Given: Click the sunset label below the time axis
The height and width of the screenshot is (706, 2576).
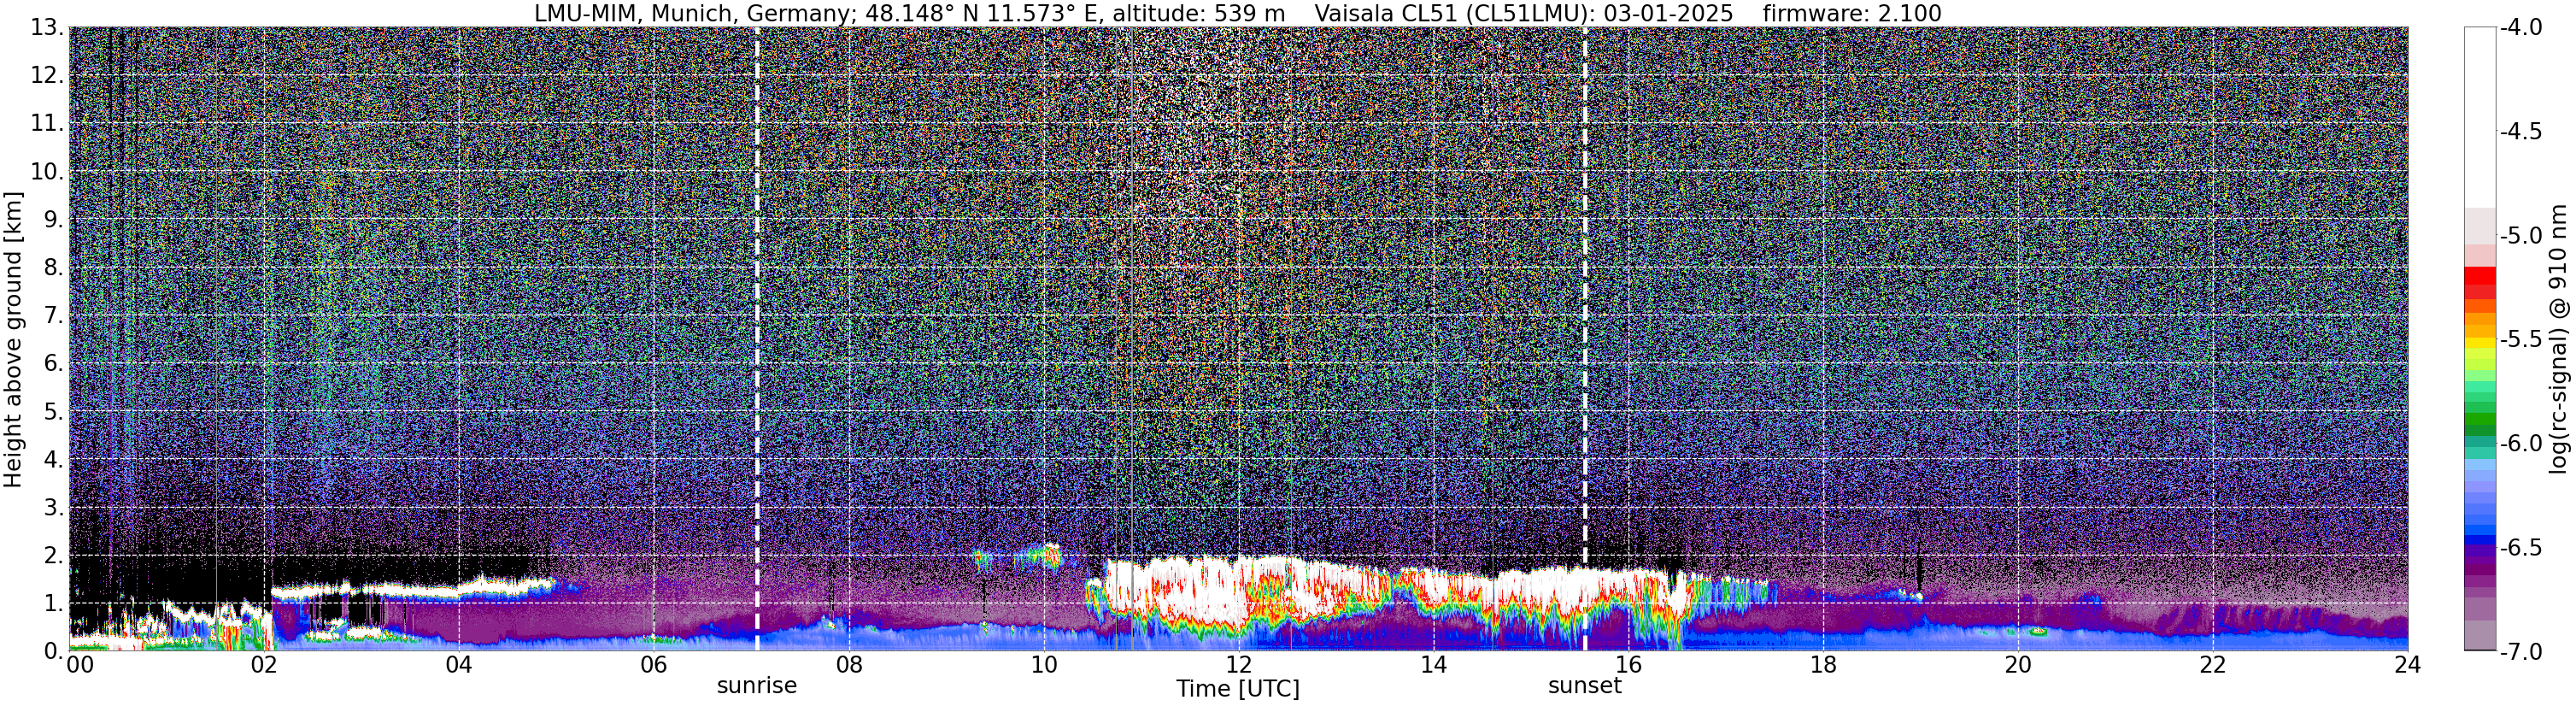Looking at the screenshot, I should coord(1585,686).
